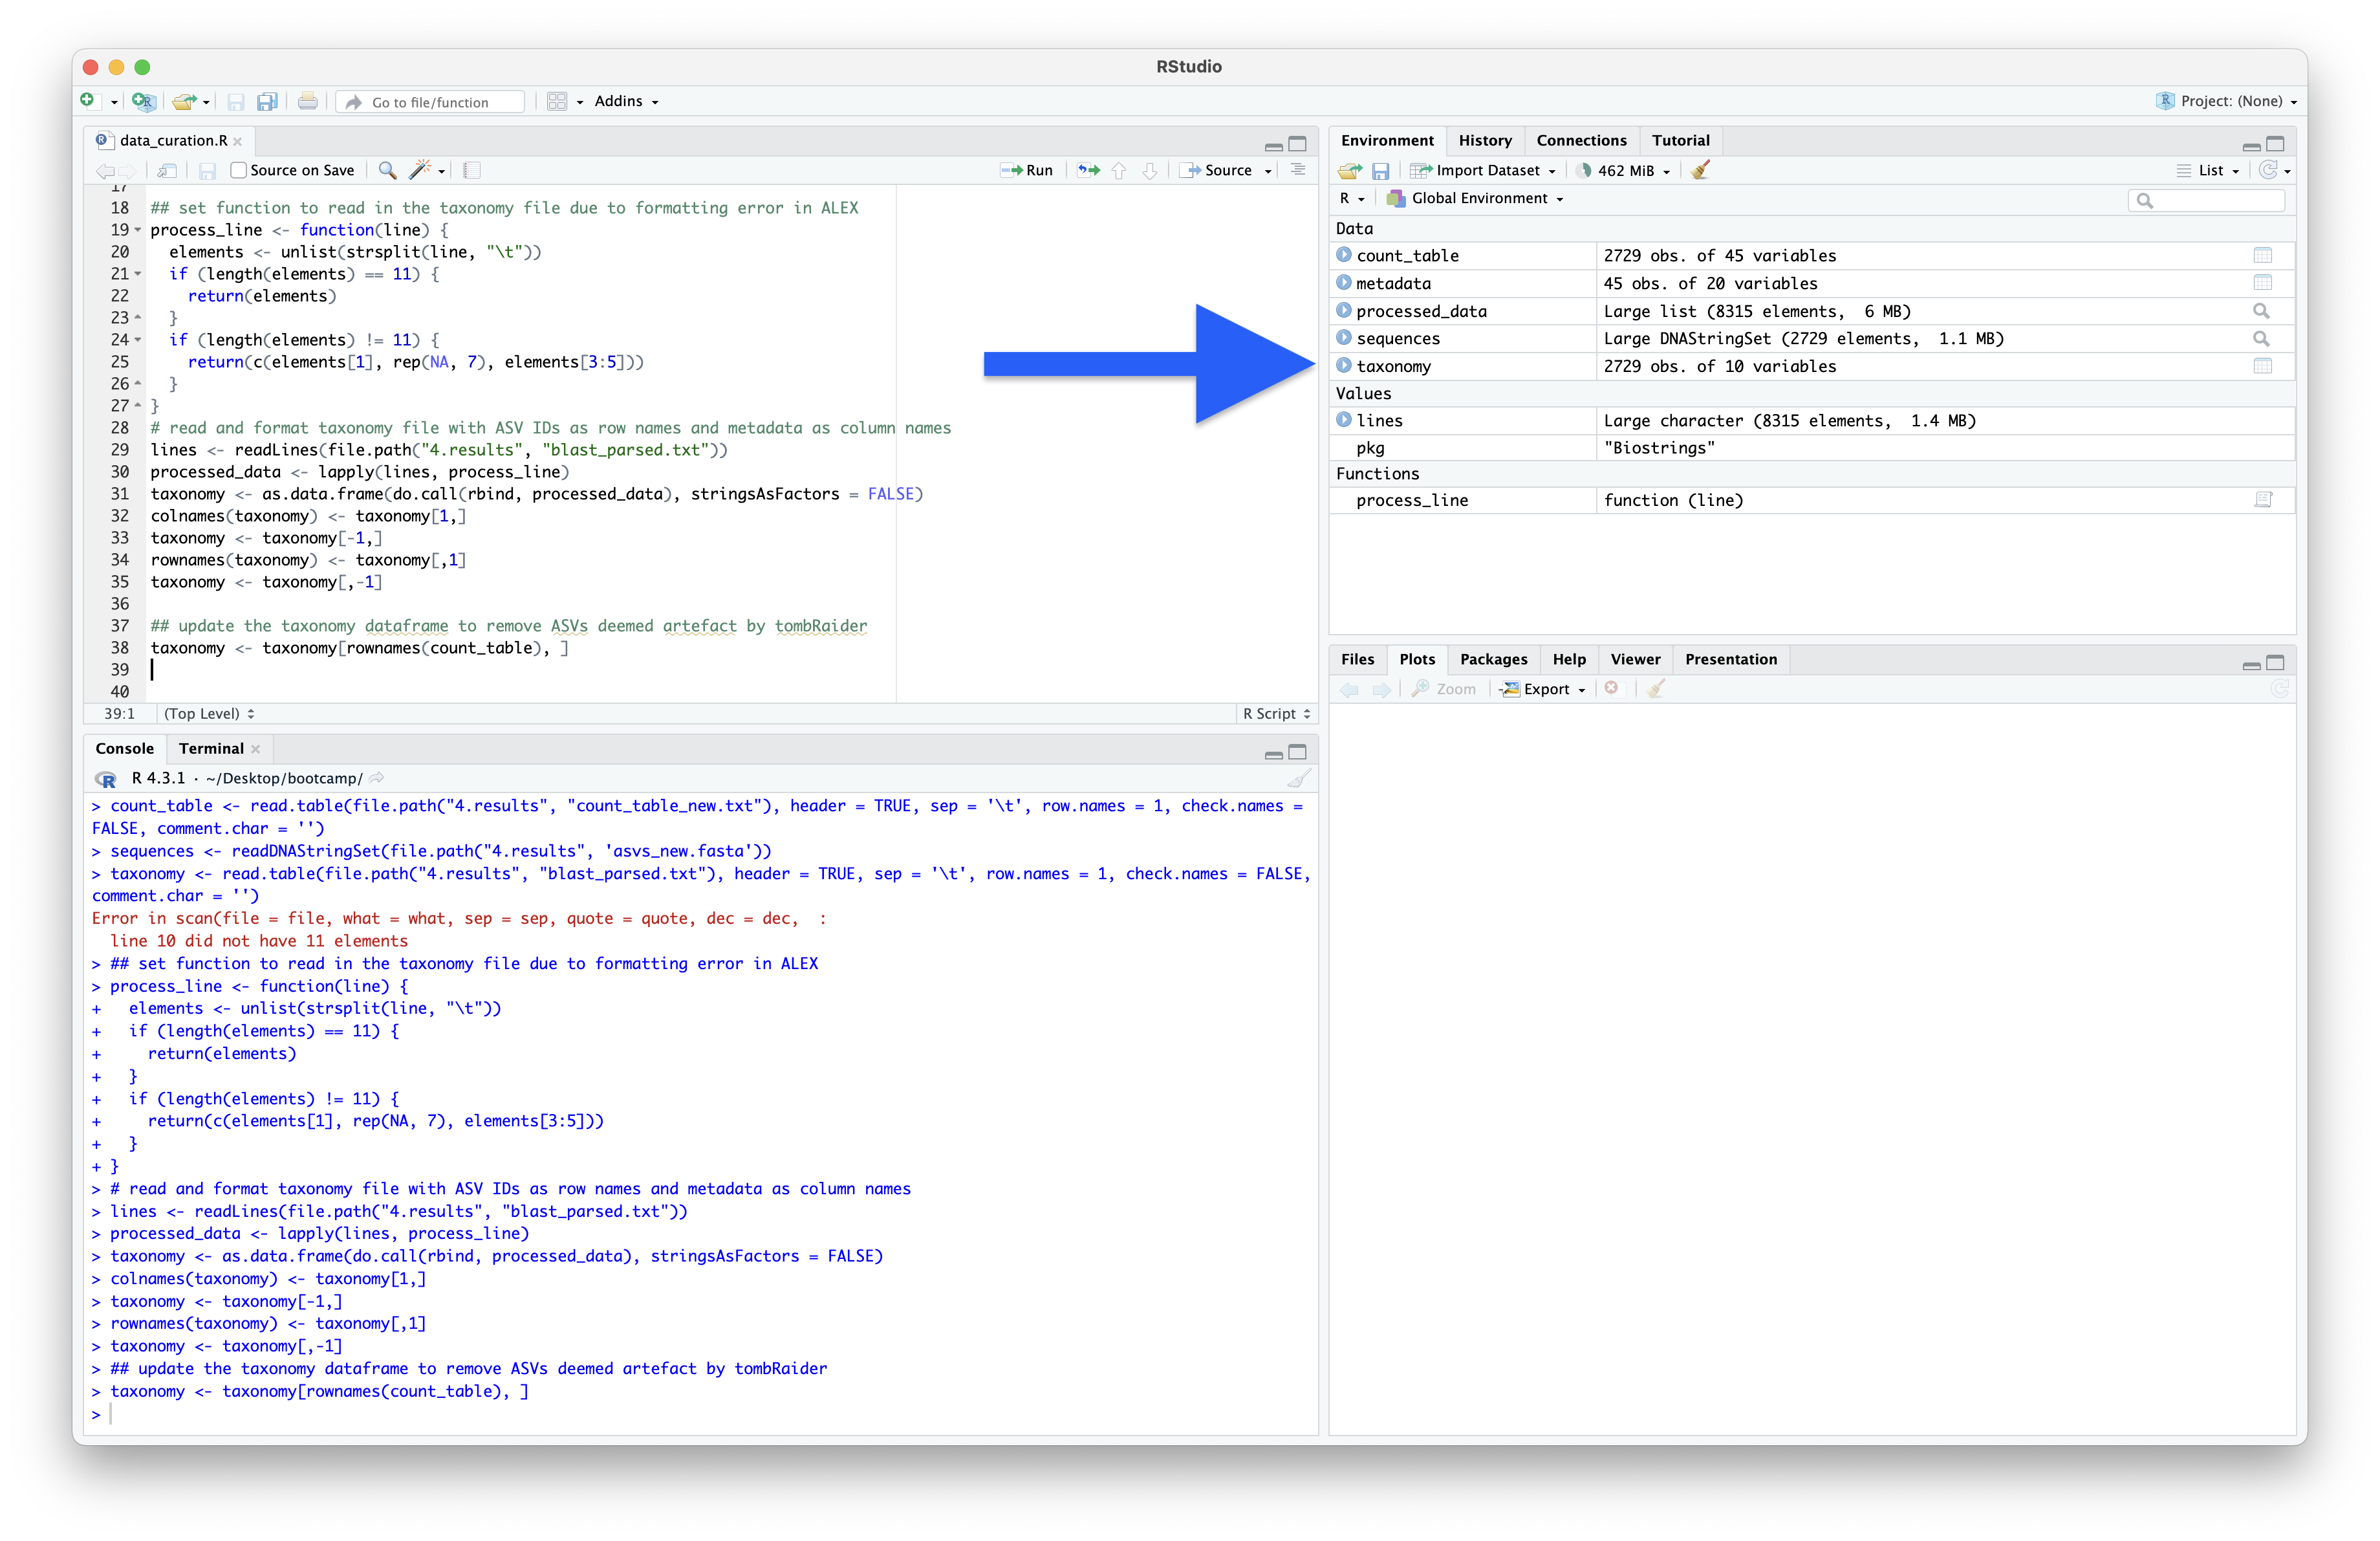2380x1541 pixels.
Task: Refresh the environment pane
Action: pos(2268,170)
